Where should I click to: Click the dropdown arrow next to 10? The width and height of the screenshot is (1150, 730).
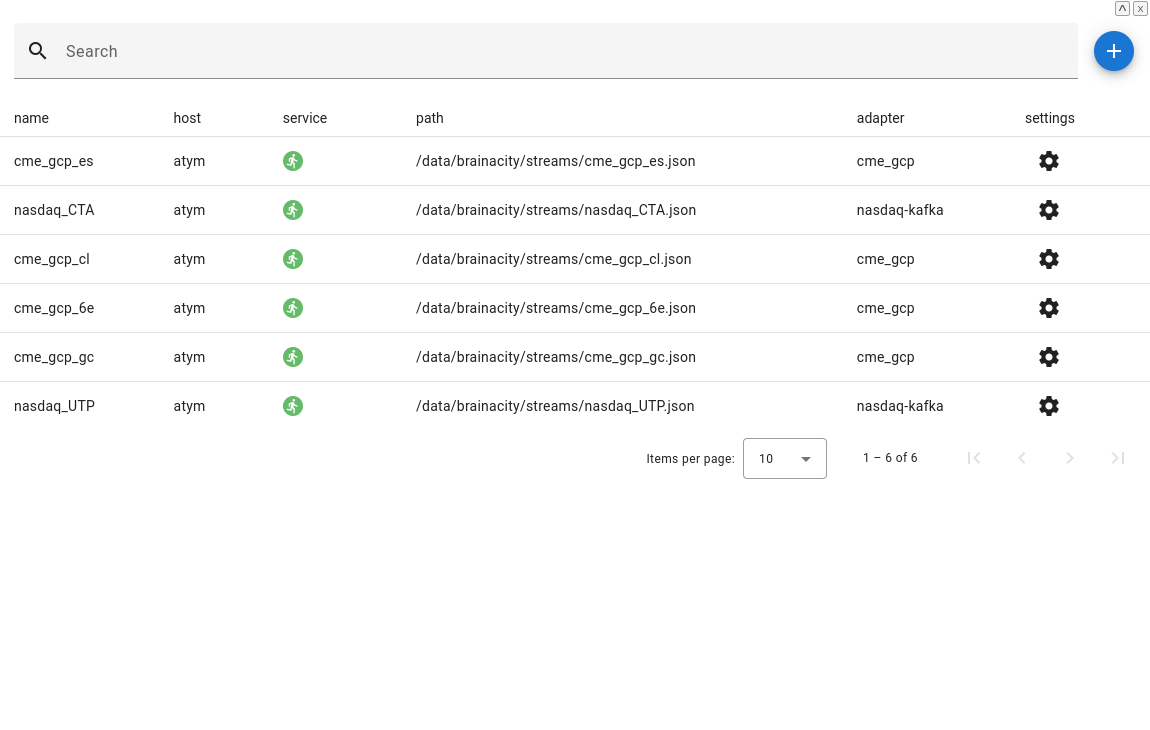click(x=805, y=458)
